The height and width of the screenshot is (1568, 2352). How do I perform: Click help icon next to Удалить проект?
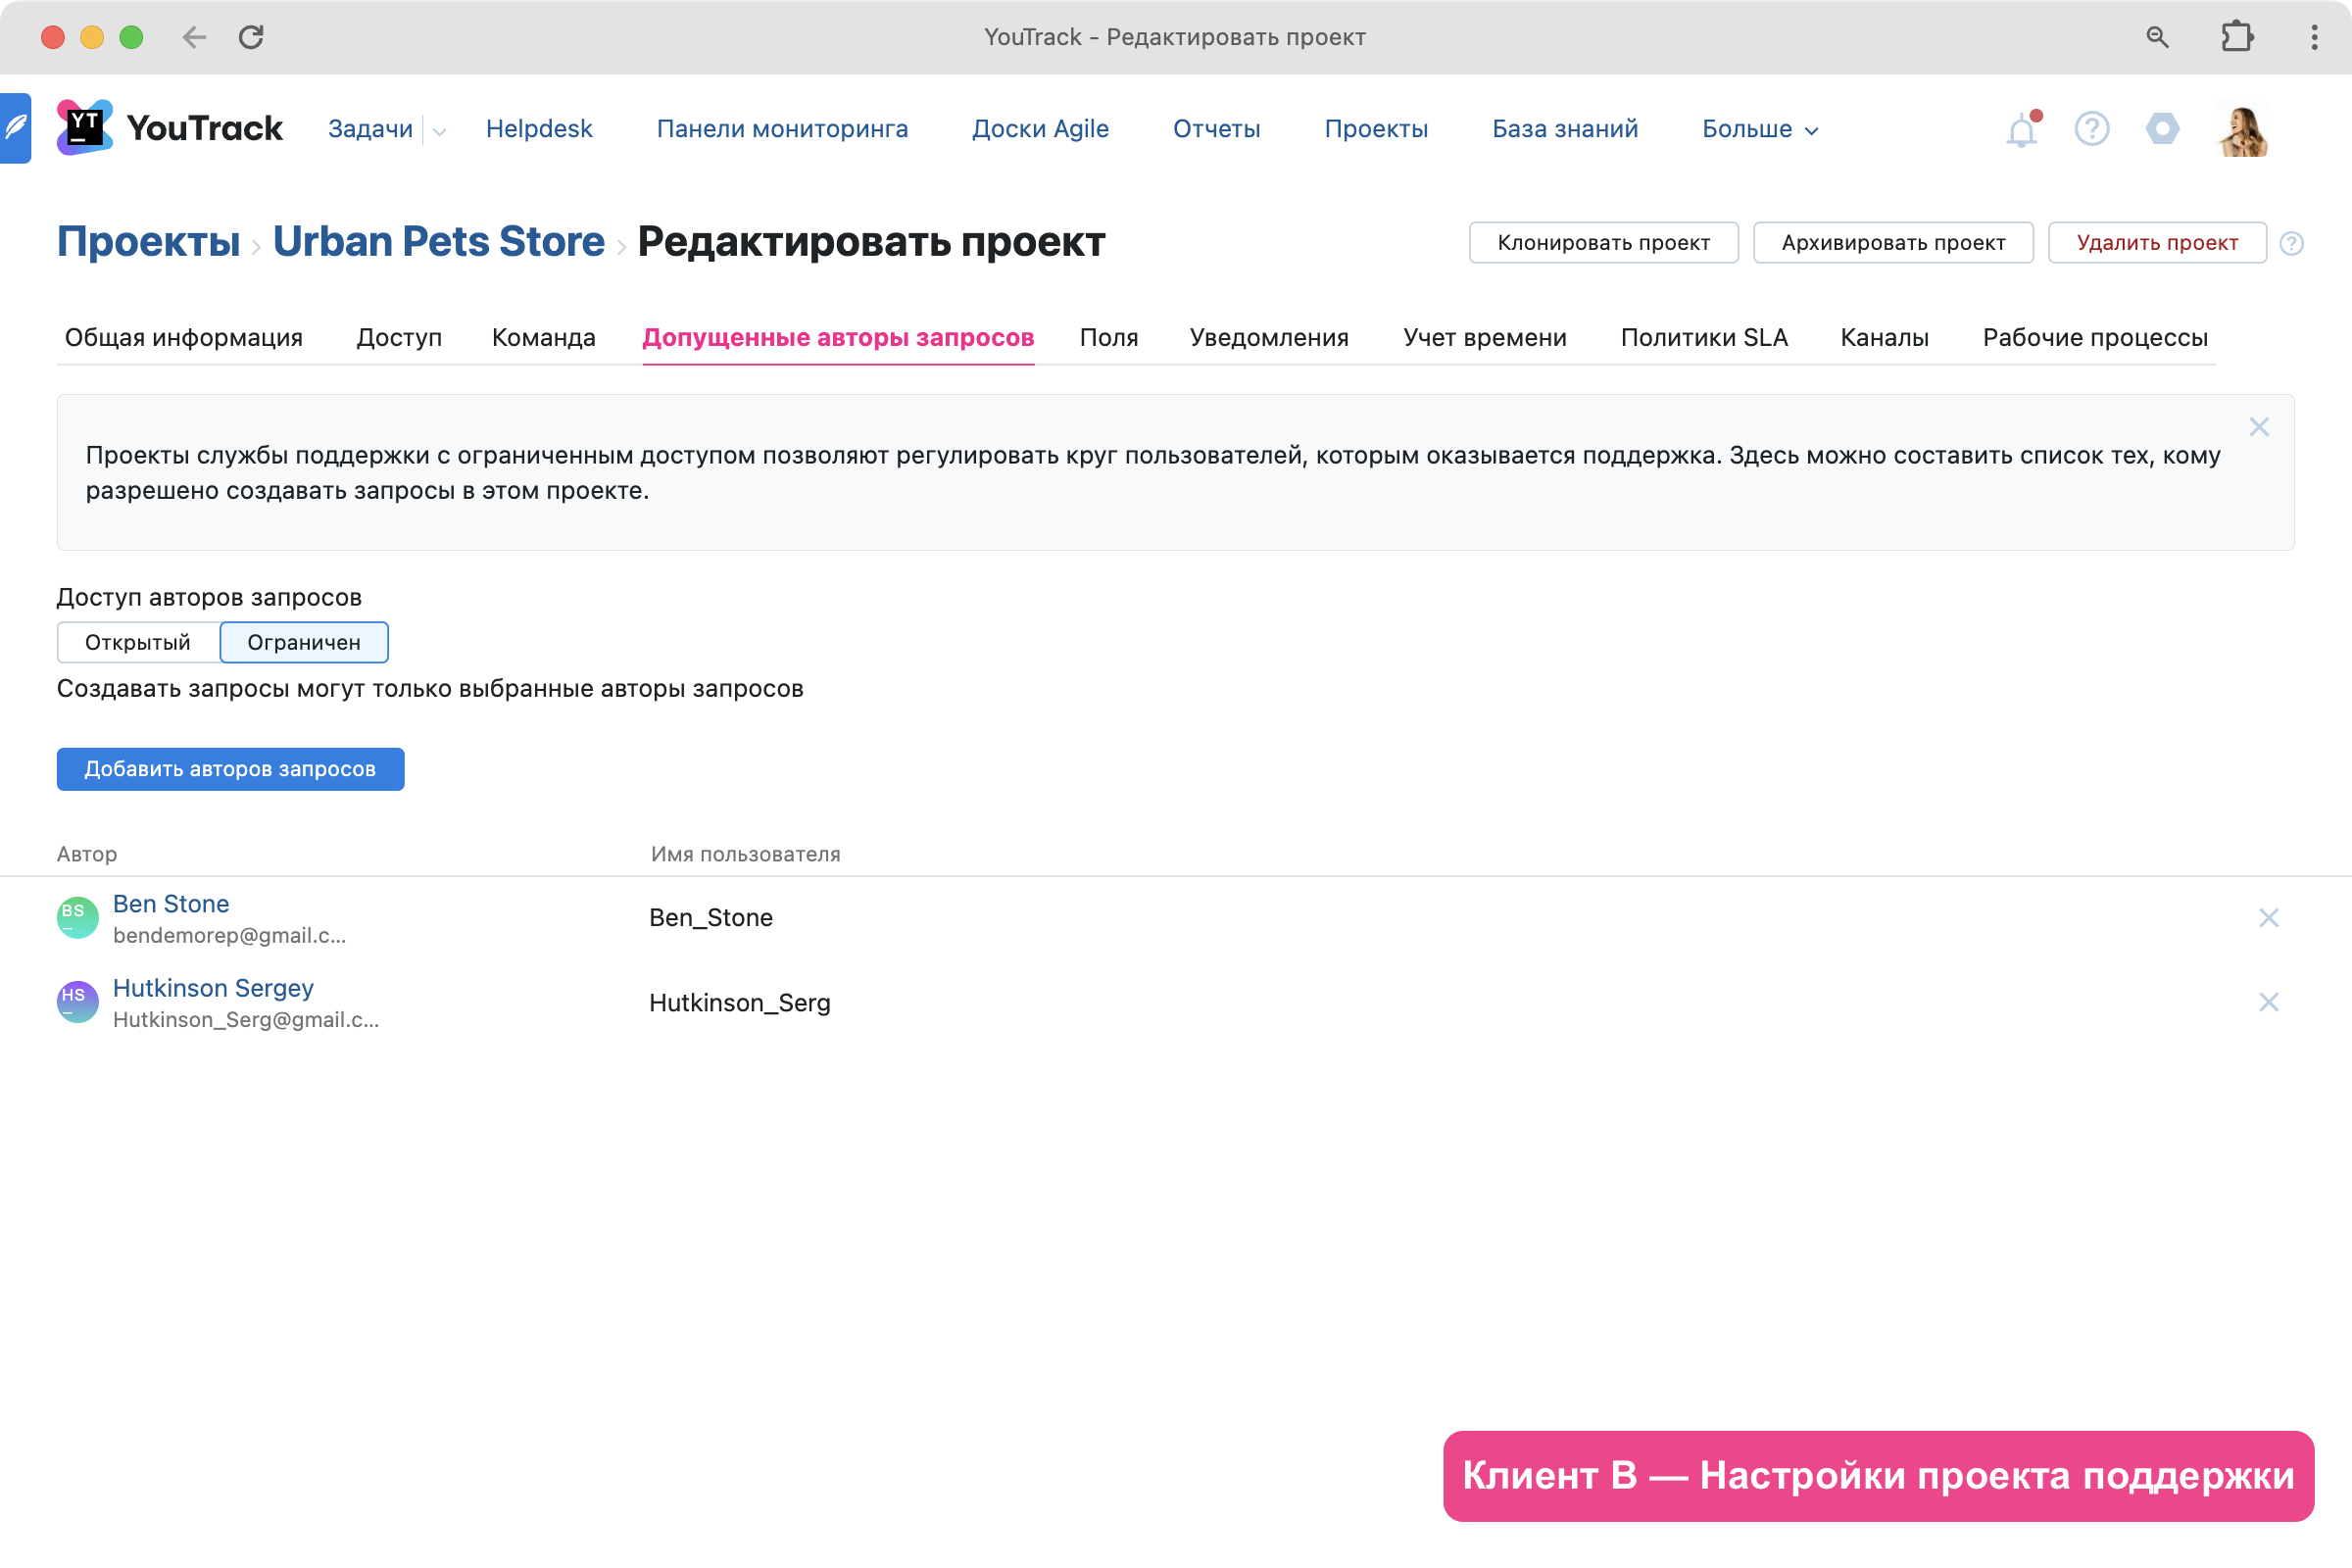[x=2291, y=243]
